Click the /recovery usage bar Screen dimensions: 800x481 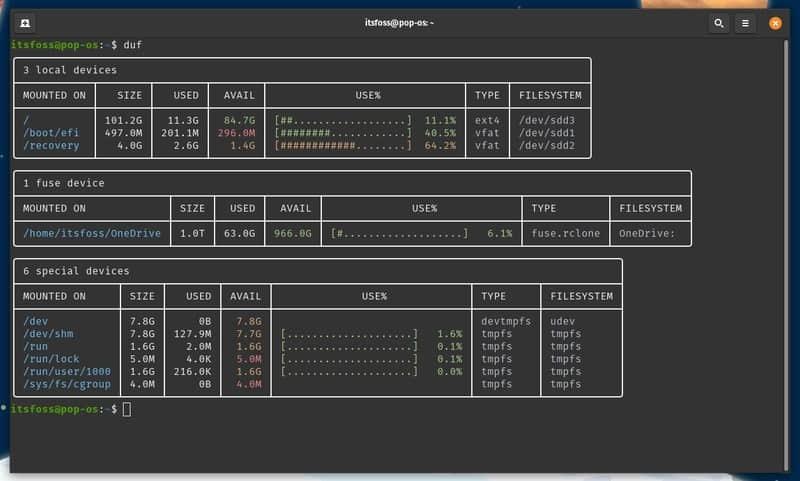click(x=343, y=145)
